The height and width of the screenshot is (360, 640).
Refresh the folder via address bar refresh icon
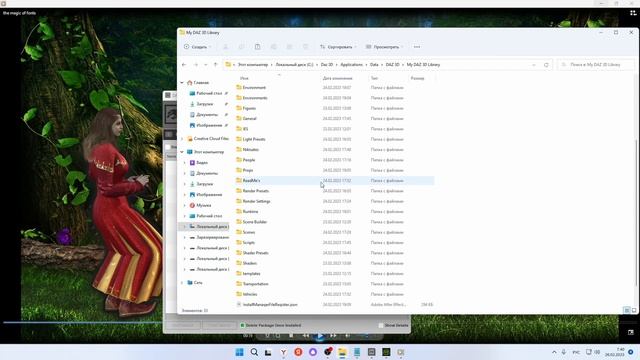tap(546, 65)
